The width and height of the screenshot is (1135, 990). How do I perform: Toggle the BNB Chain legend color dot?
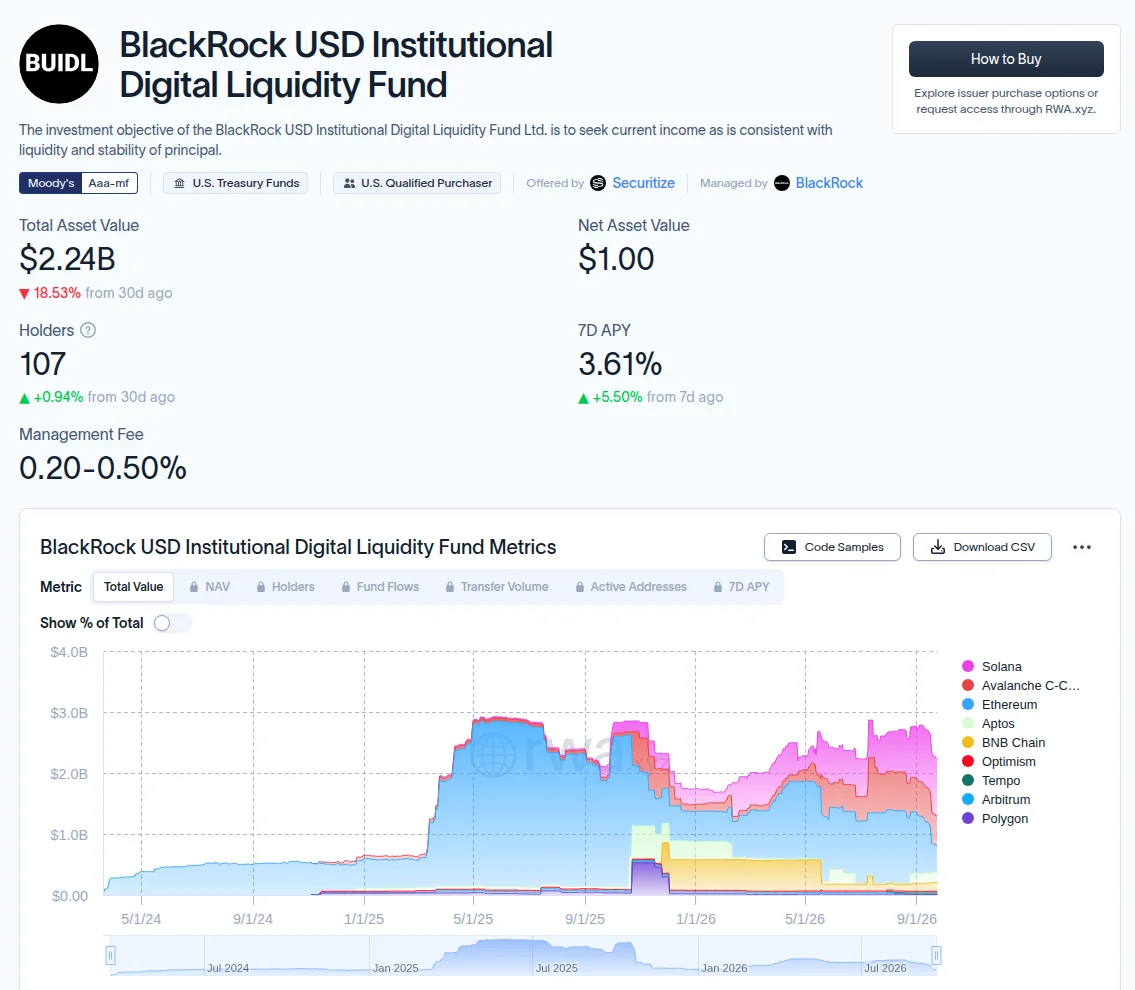point(968,742)
